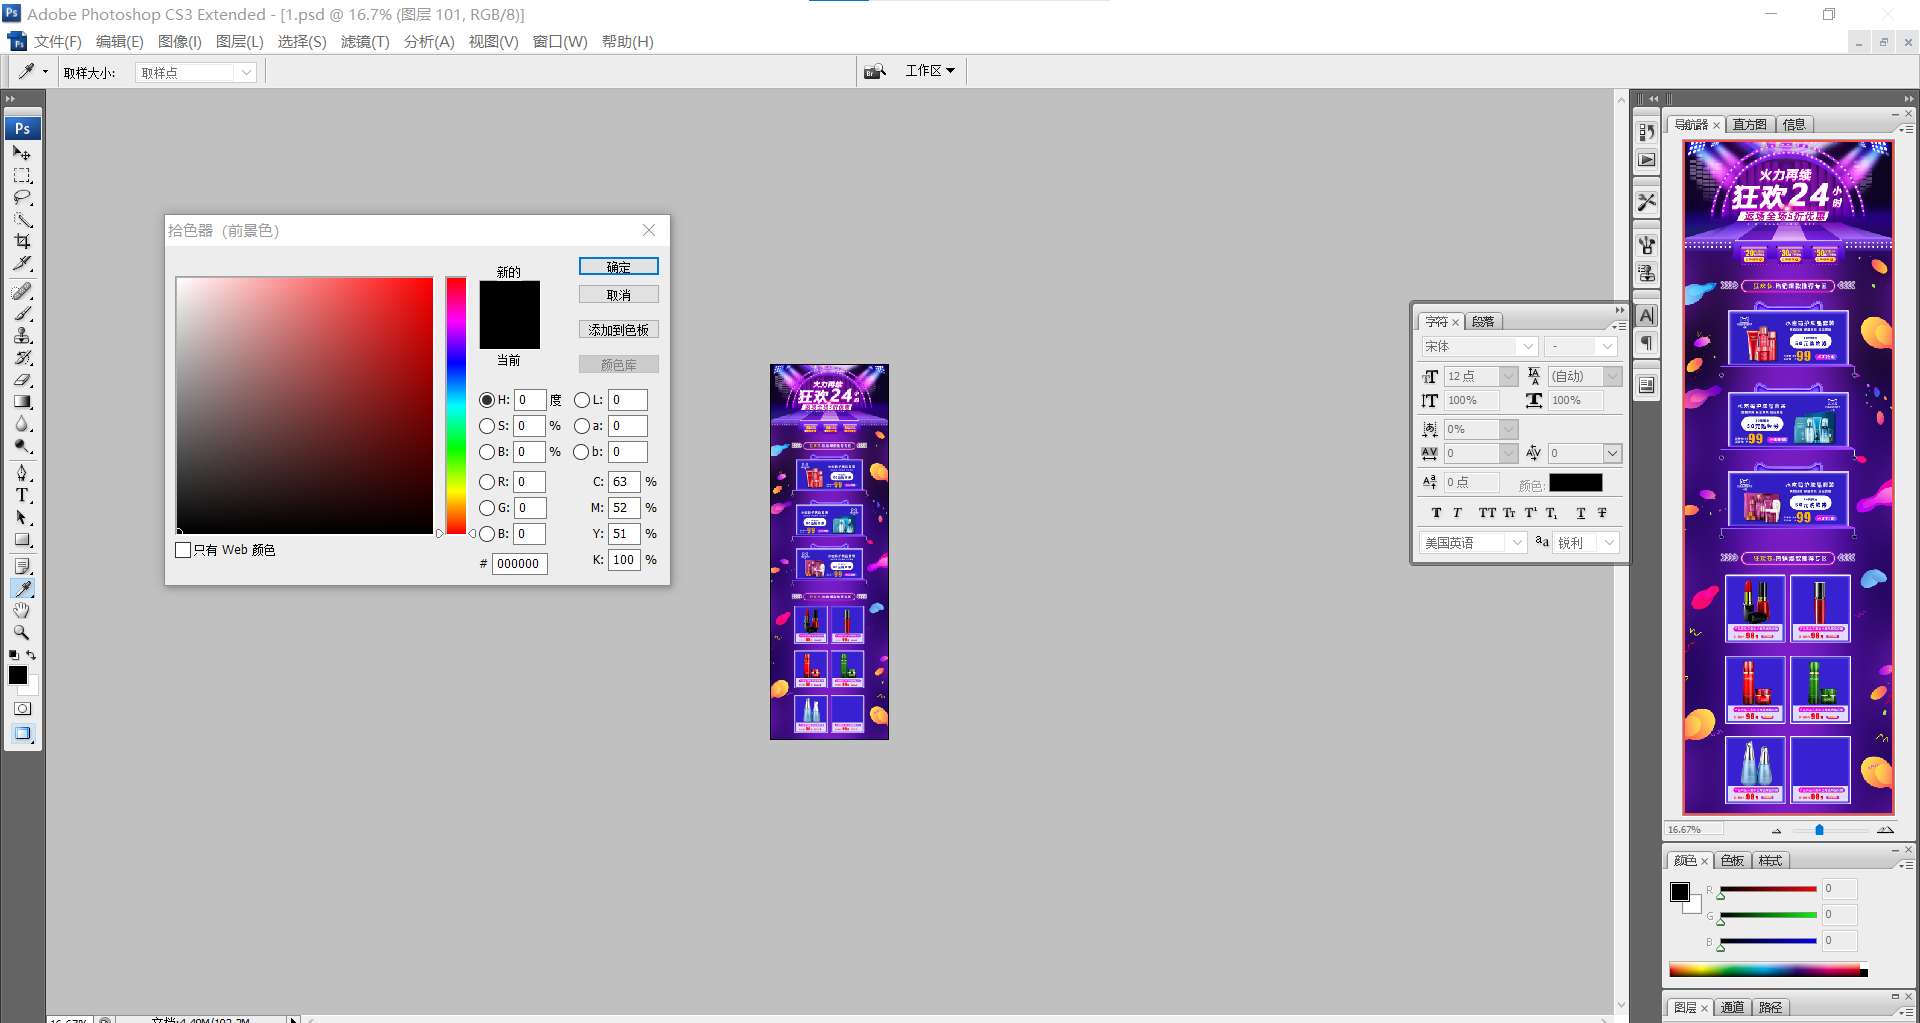The width and height of the screenshot is (1920, 1023).
Task: Select the H hue radio button
Action: point(486,400)
